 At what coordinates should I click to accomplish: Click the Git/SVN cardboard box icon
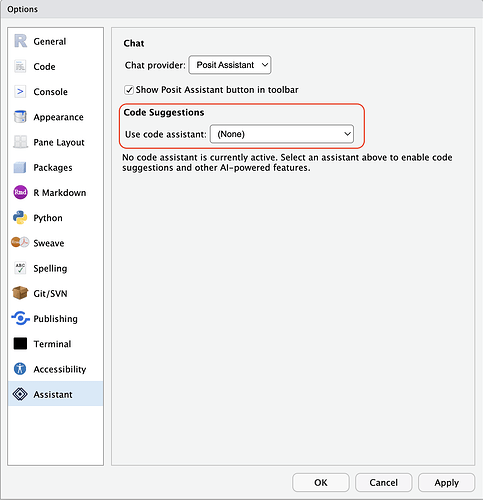click(20, 293)
